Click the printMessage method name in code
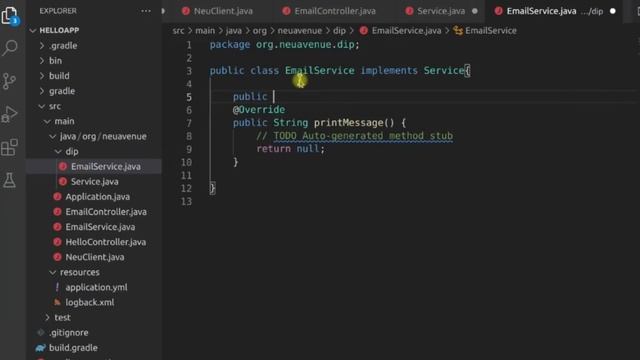 point(349,123)
